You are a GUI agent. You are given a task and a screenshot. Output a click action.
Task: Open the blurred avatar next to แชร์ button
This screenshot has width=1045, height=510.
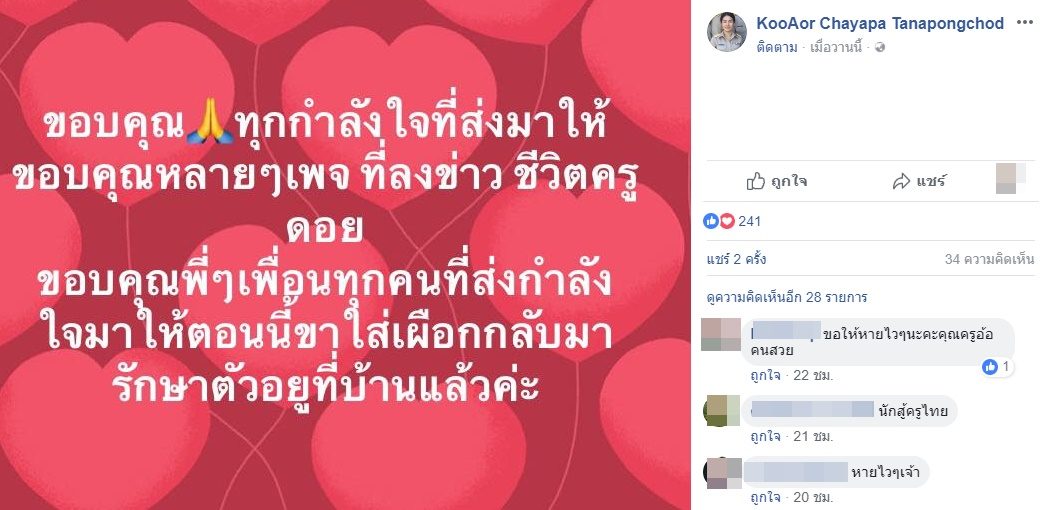pos(1006,179)
